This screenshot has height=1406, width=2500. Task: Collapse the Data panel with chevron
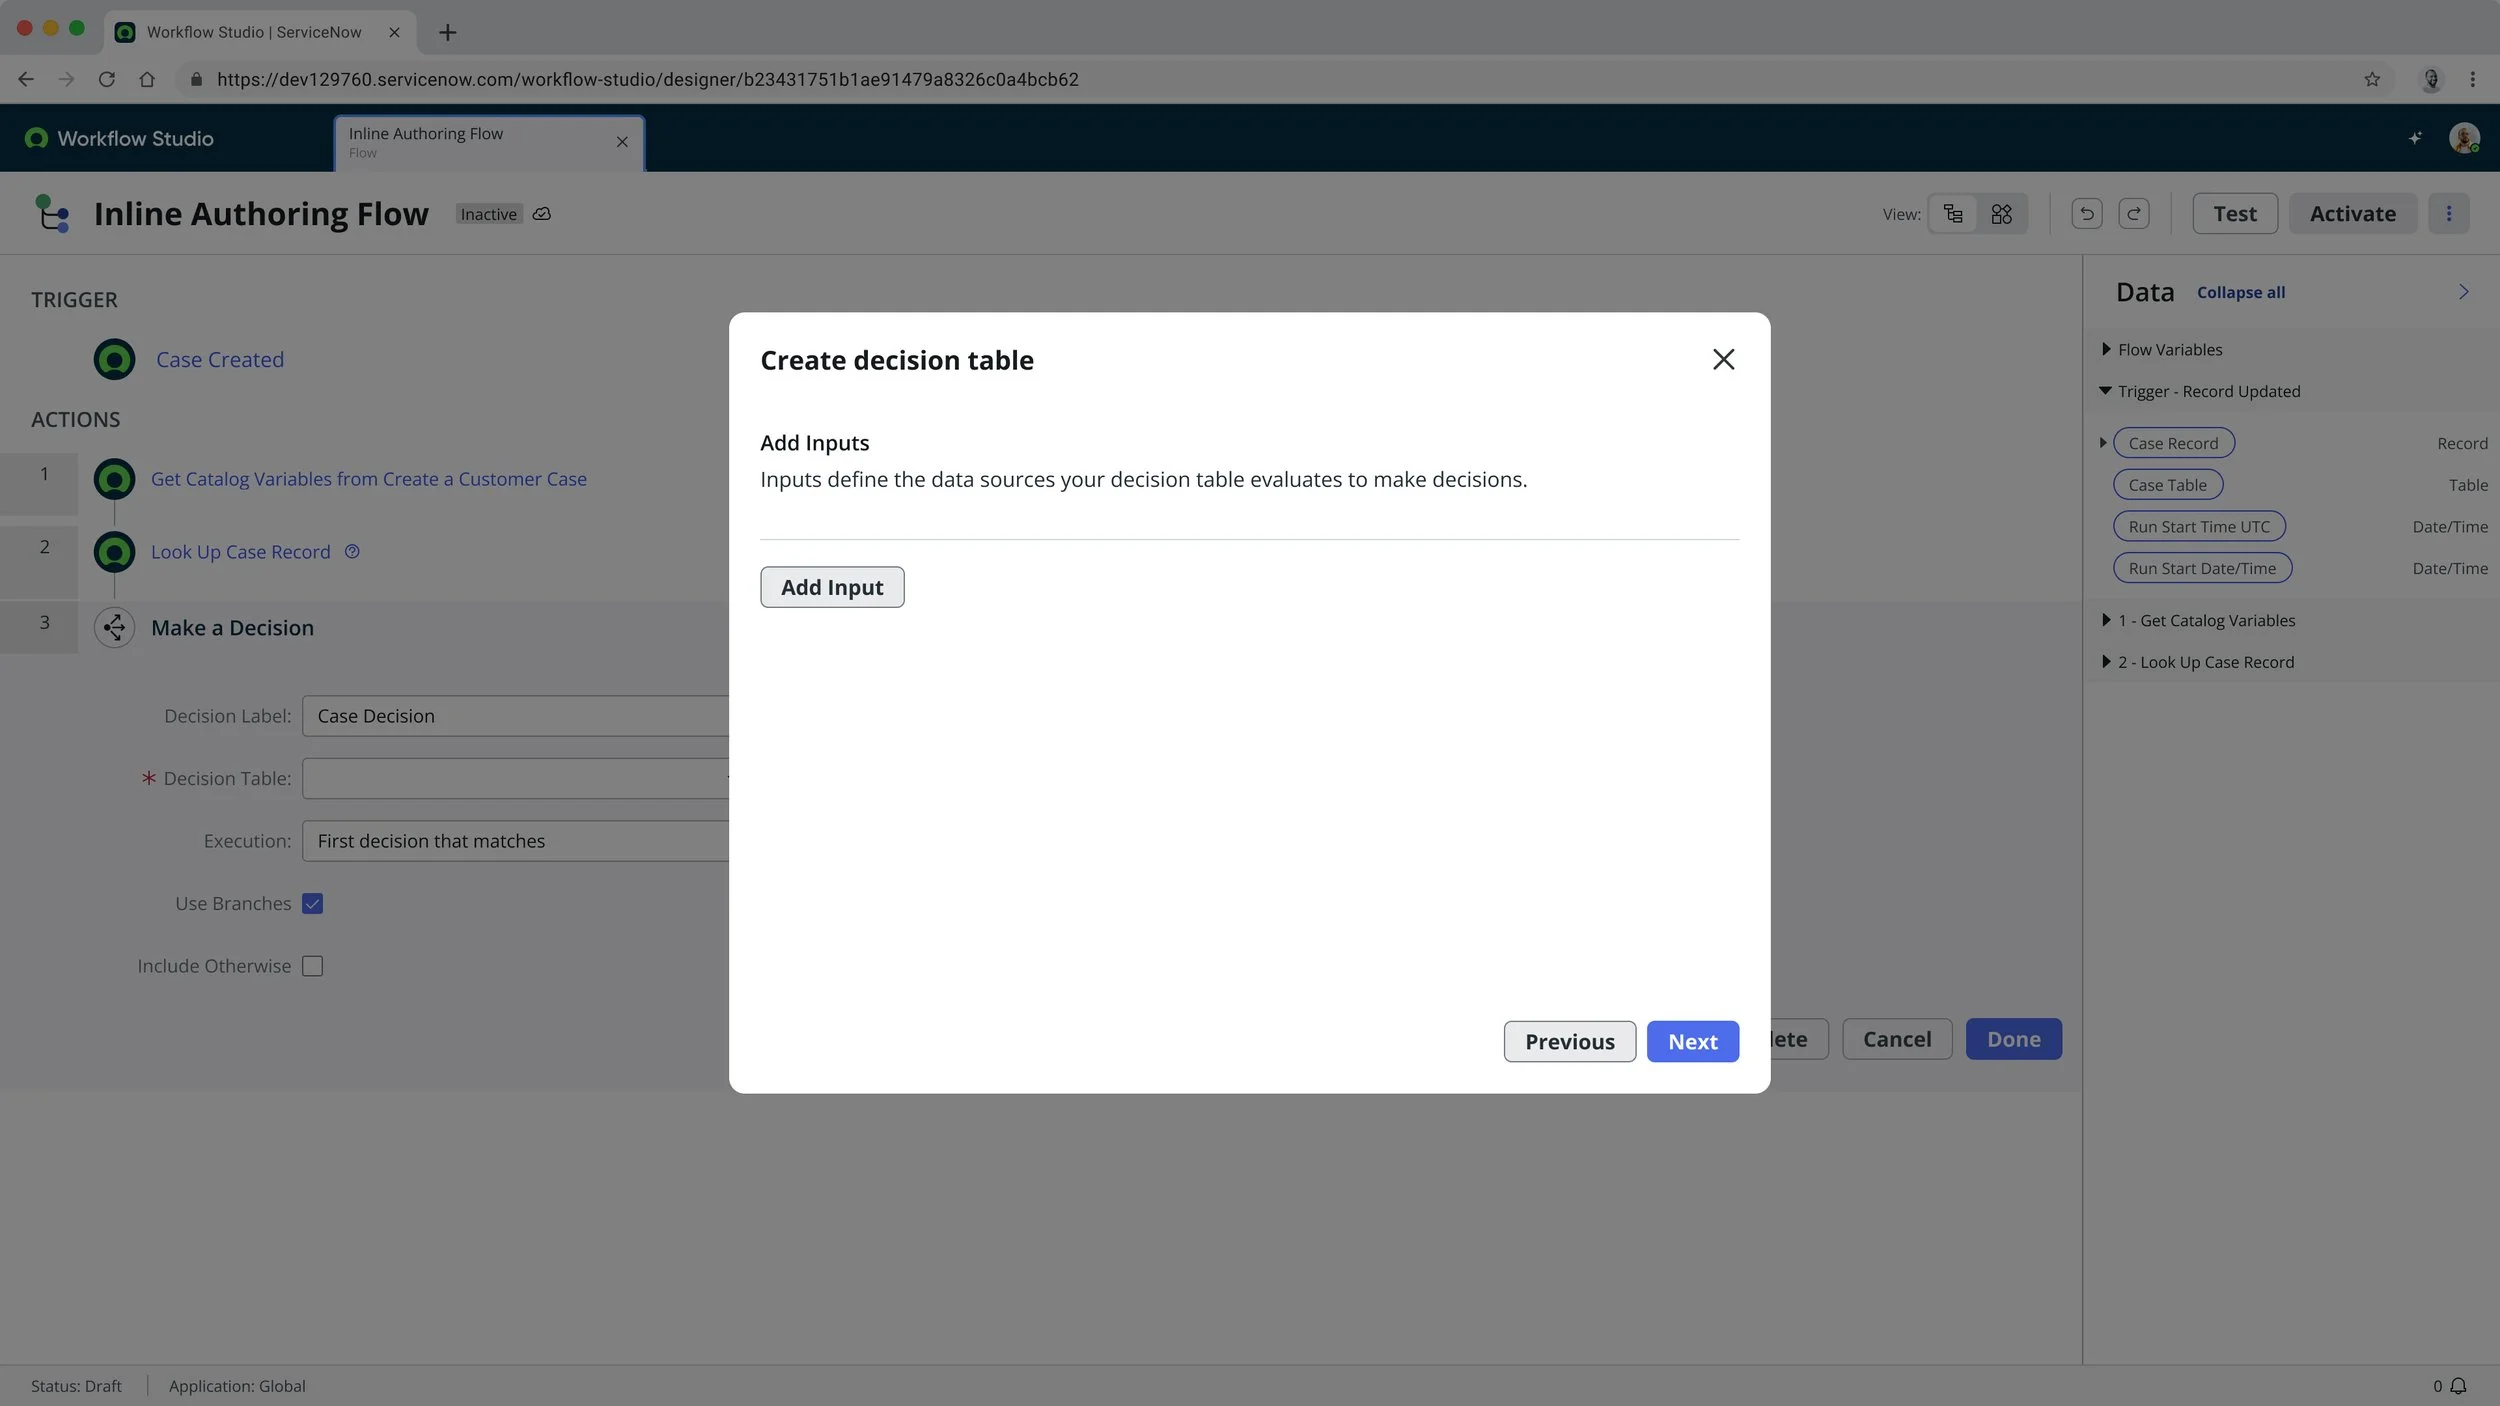(2463, 292)
